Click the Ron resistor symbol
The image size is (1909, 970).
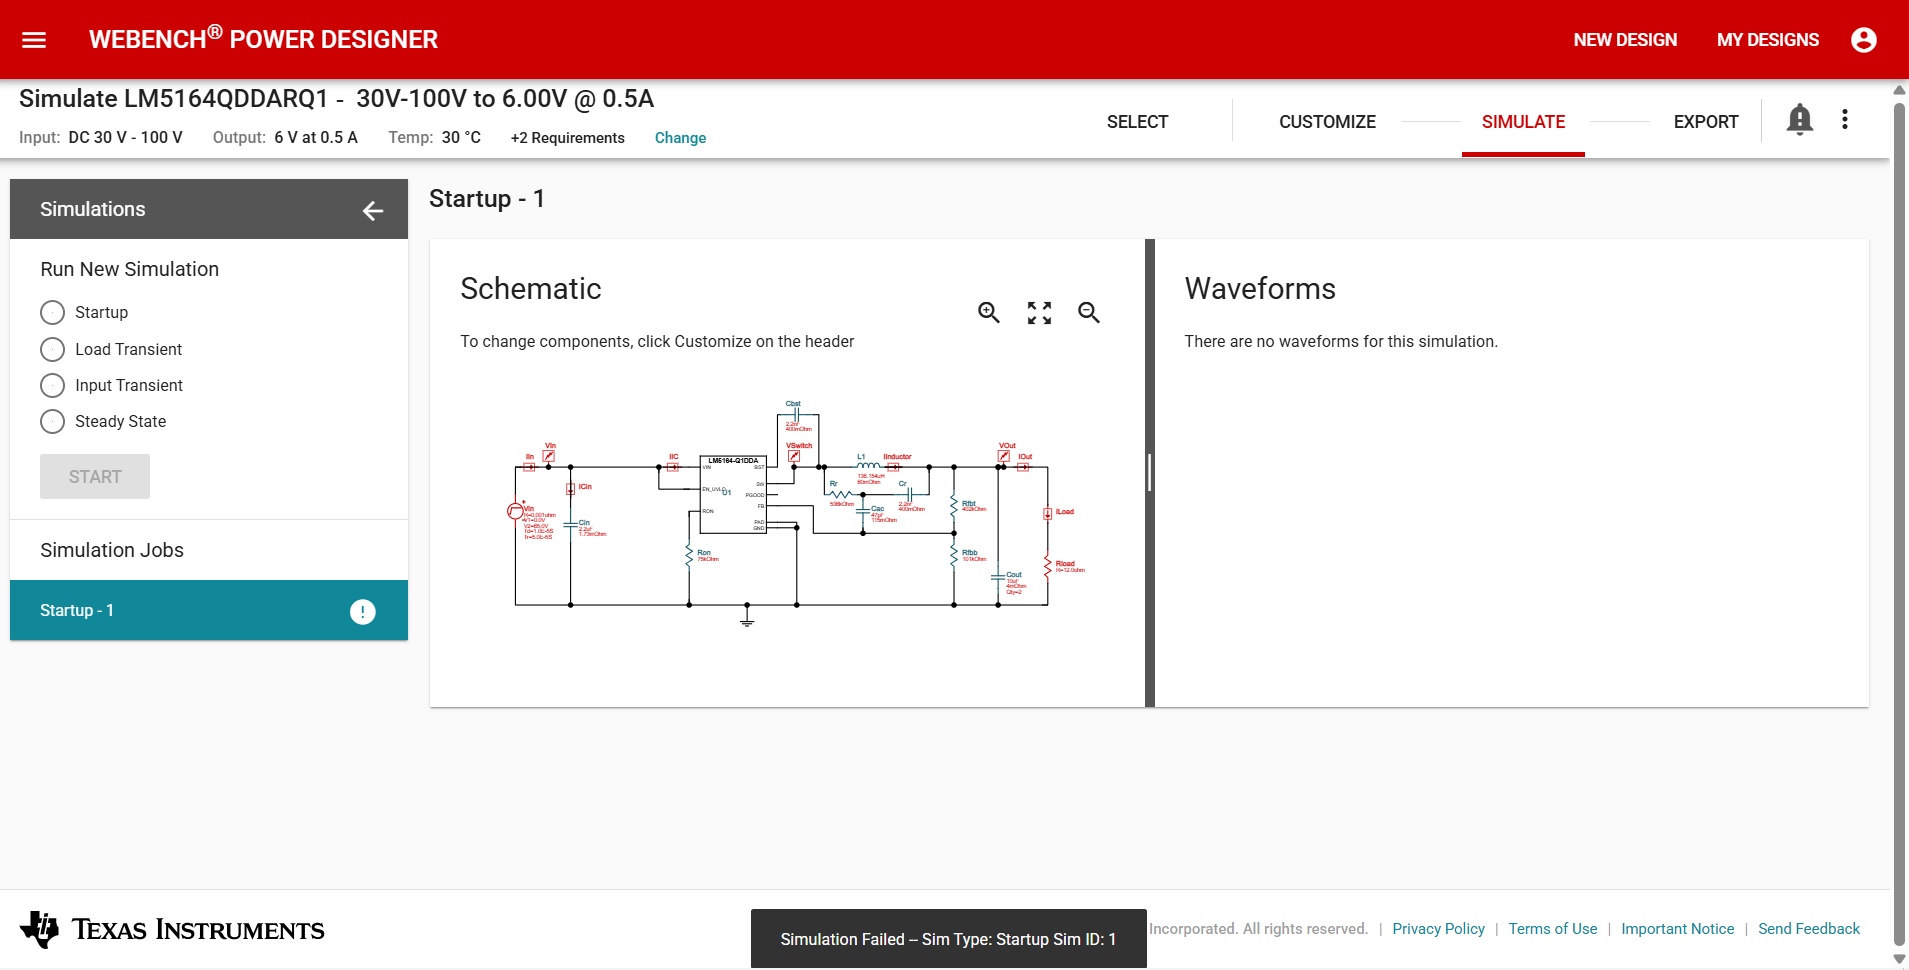[x=689, y=555]
